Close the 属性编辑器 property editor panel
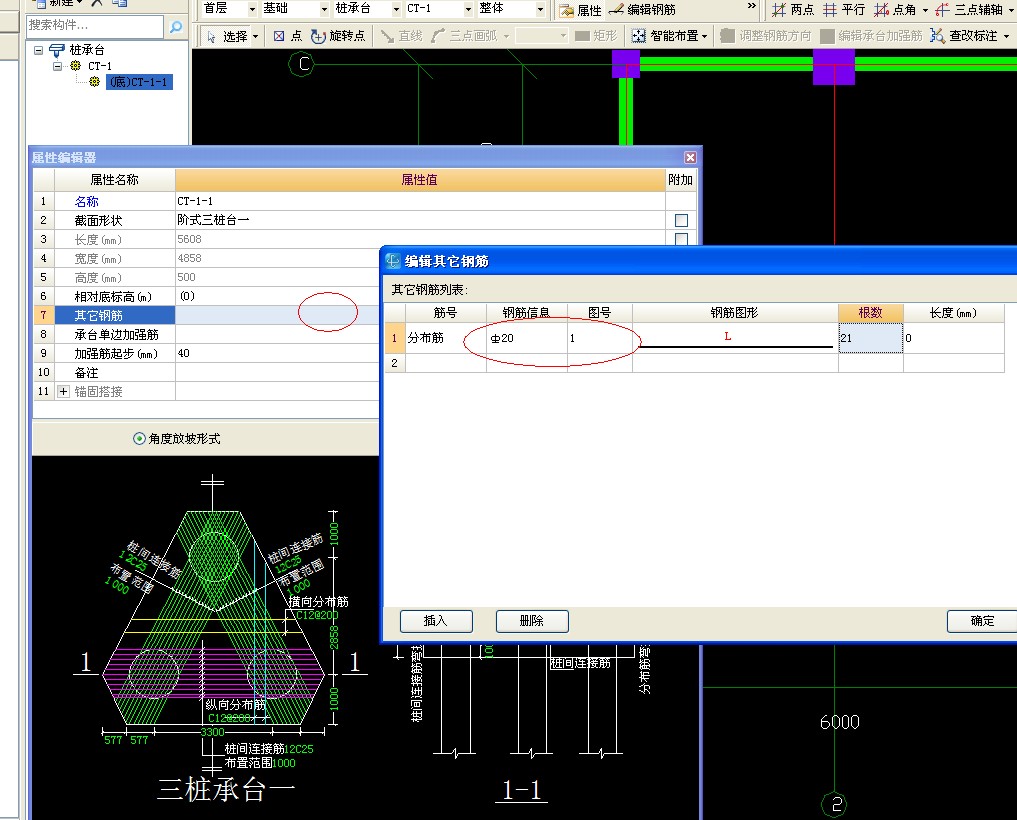This screenshot has height=820, width=1017. tap(690, 158)
